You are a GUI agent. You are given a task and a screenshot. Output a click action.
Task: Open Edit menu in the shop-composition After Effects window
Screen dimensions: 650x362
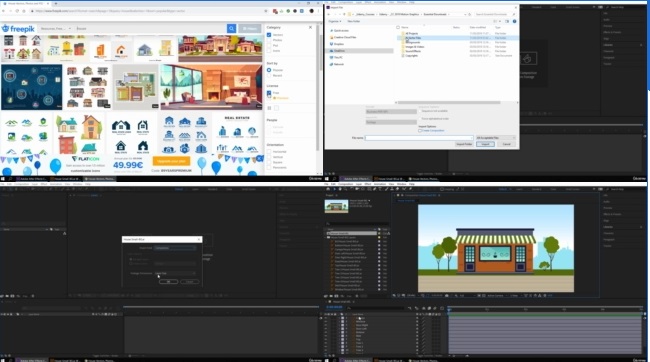[333, 184]
